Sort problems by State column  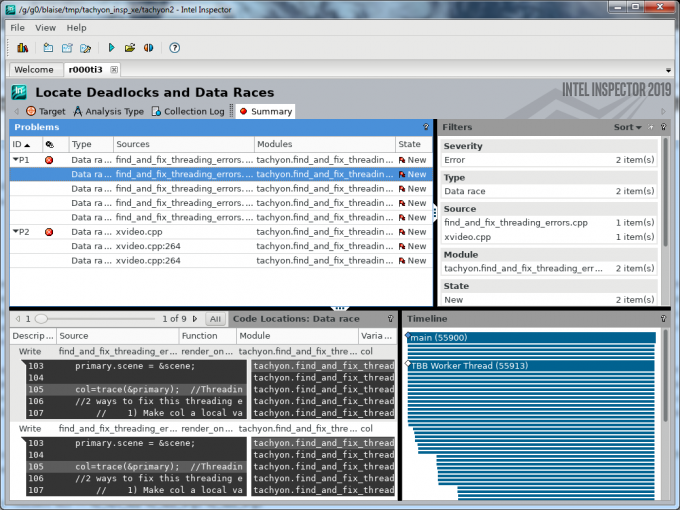point(414,144)
